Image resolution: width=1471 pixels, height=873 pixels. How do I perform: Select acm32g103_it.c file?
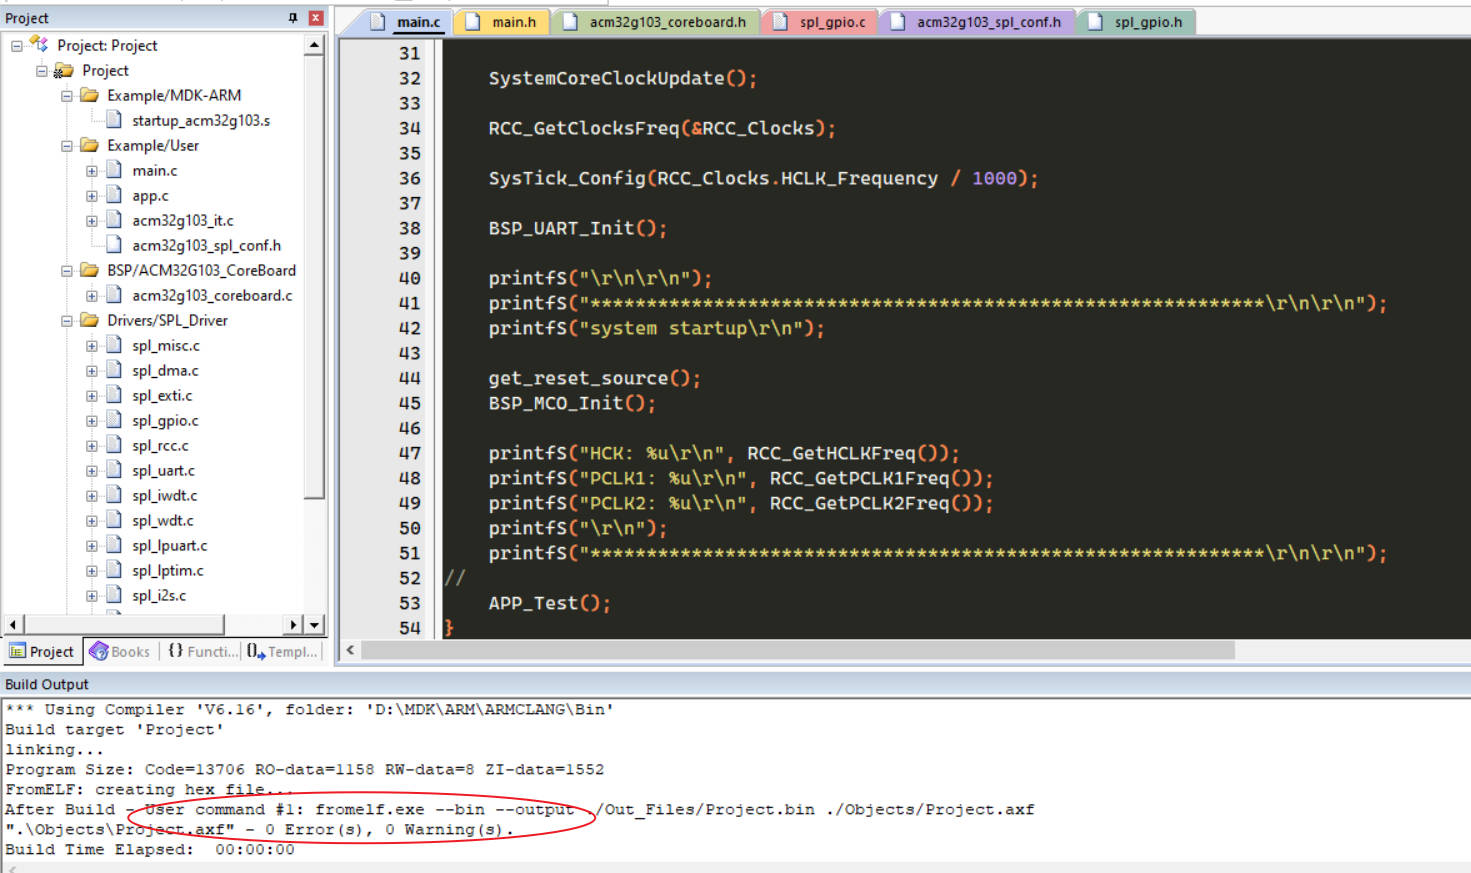183,220
